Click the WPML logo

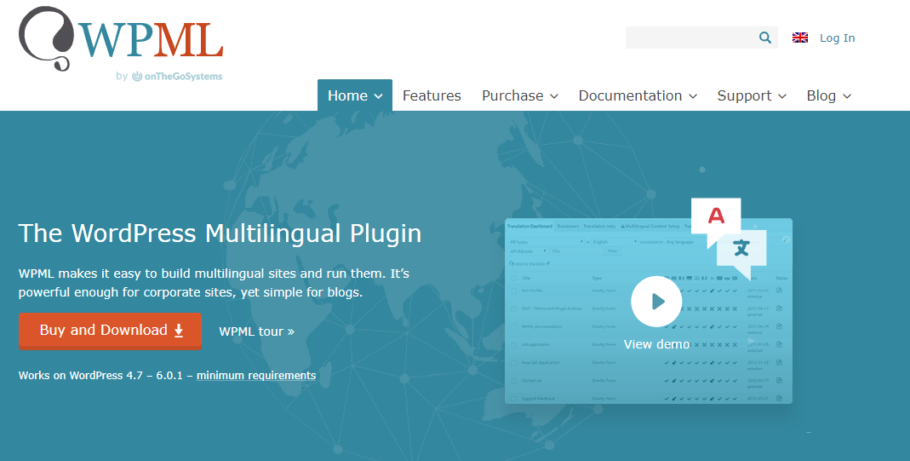pos(121,39)
